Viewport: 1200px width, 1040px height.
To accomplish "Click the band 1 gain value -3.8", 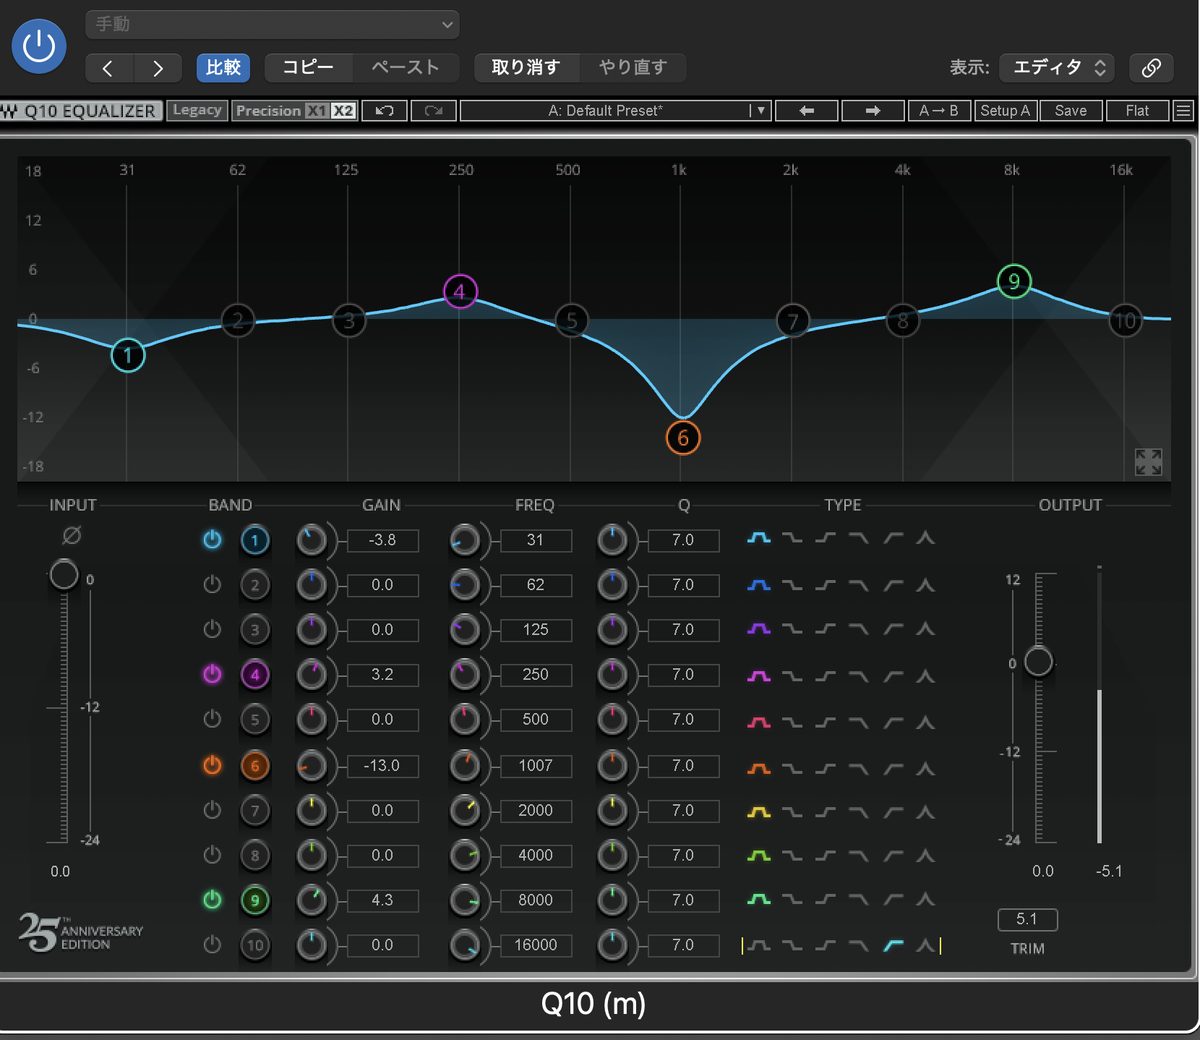I will [382, 540].
